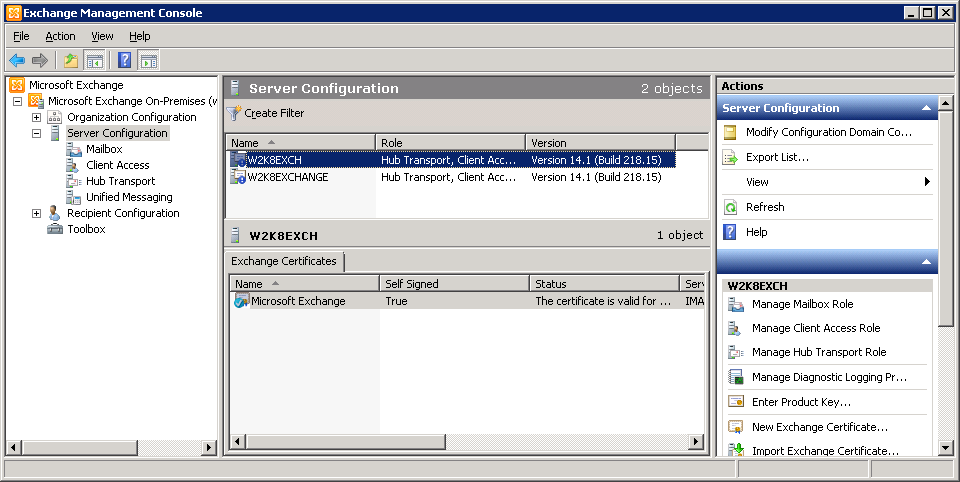Click the Hub Transport node icon
This screenshot has width=960, height=482.
74,181
